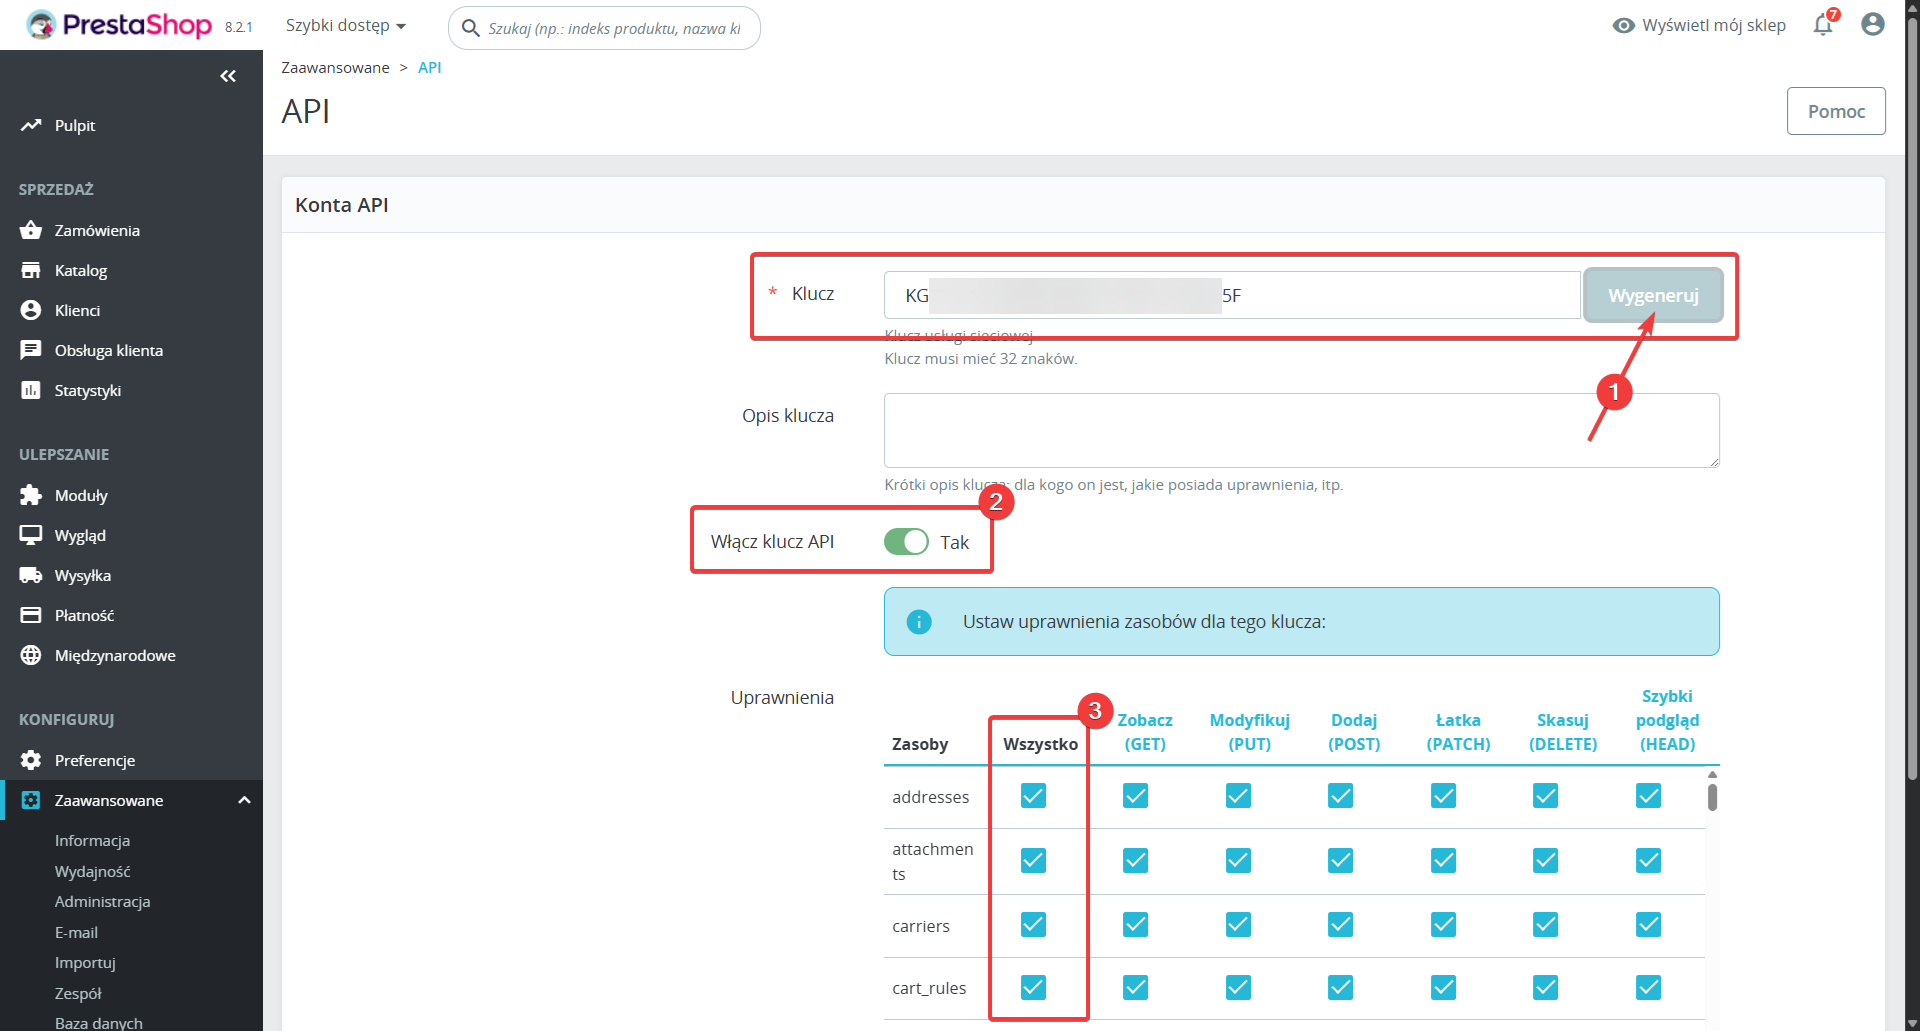The image size is (1920, 1031).
Task: Collapse the sidebar with double-chevron icon
Action: click(228, 76)
